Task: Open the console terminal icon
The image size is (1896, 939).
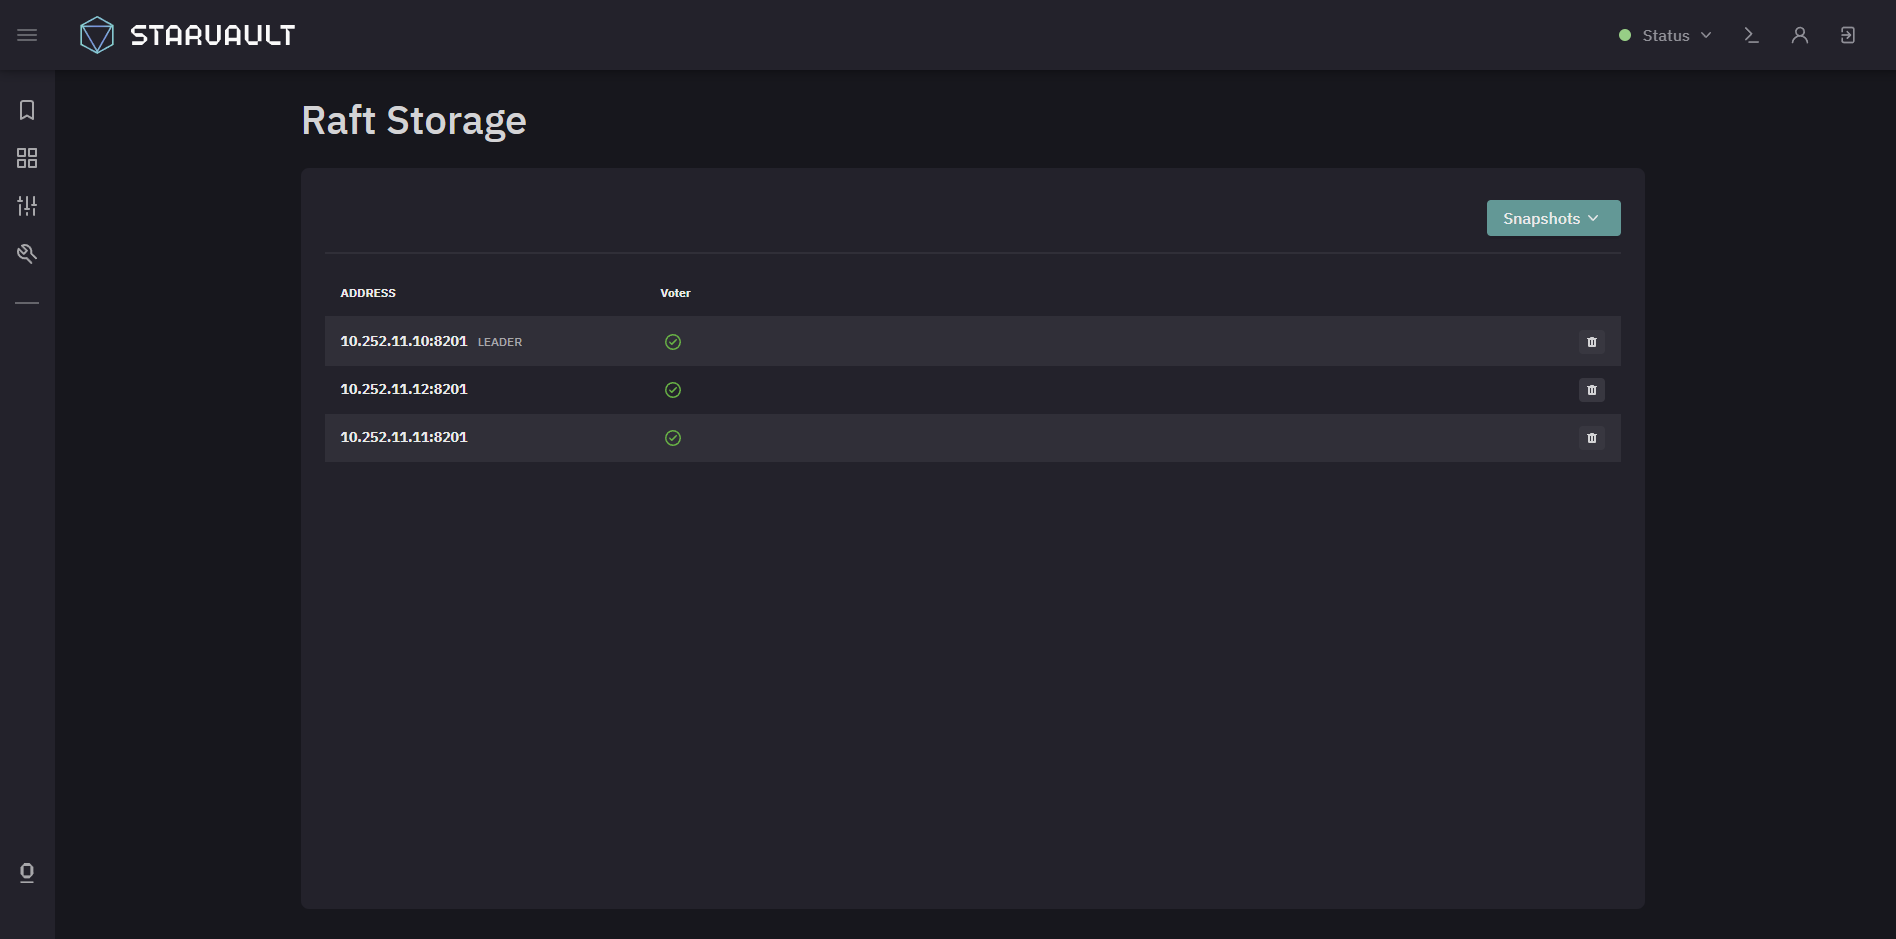Action: pyautogui.click(x=1751, y=35)
